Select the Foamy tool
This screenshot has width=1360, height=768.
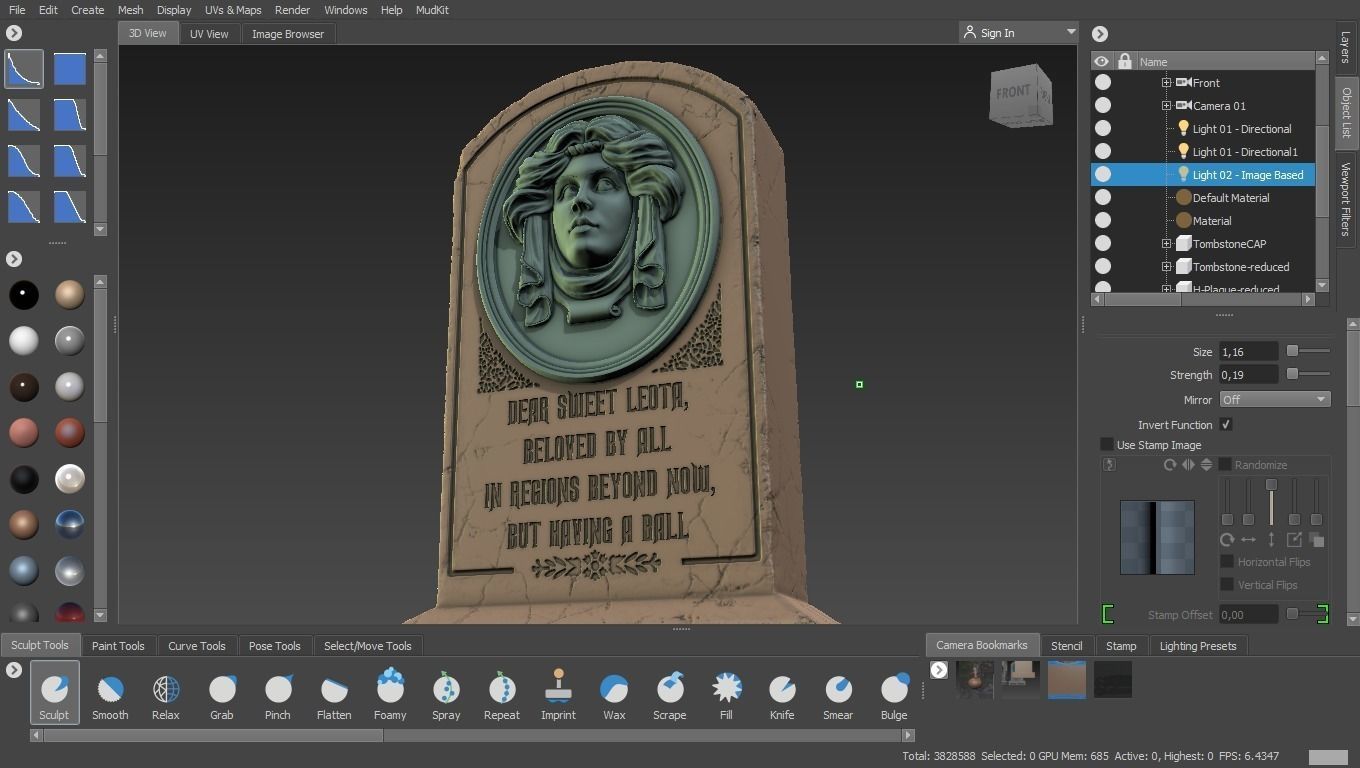click(x=390, y=692)
